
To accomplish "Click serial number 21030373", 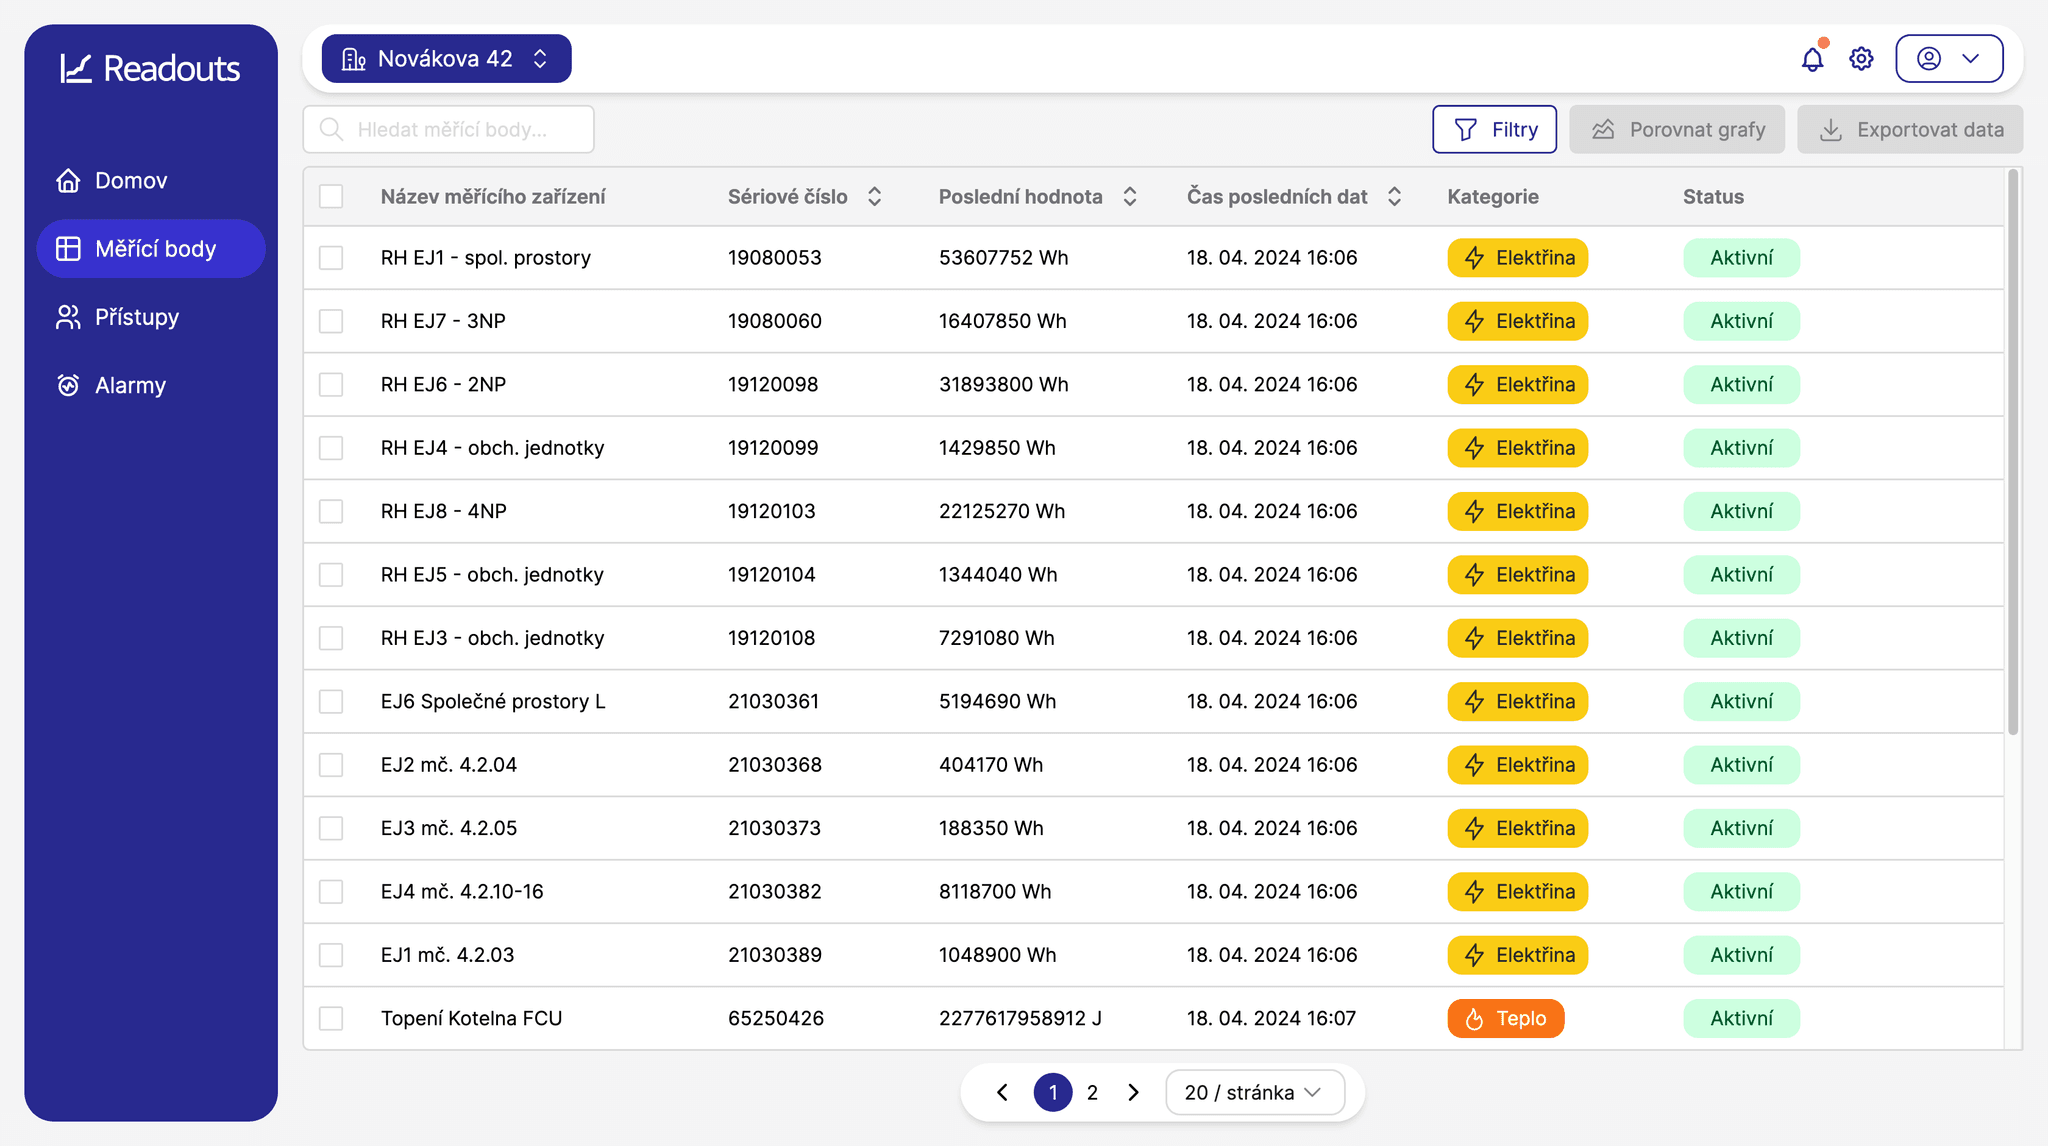I will [774, 828].
